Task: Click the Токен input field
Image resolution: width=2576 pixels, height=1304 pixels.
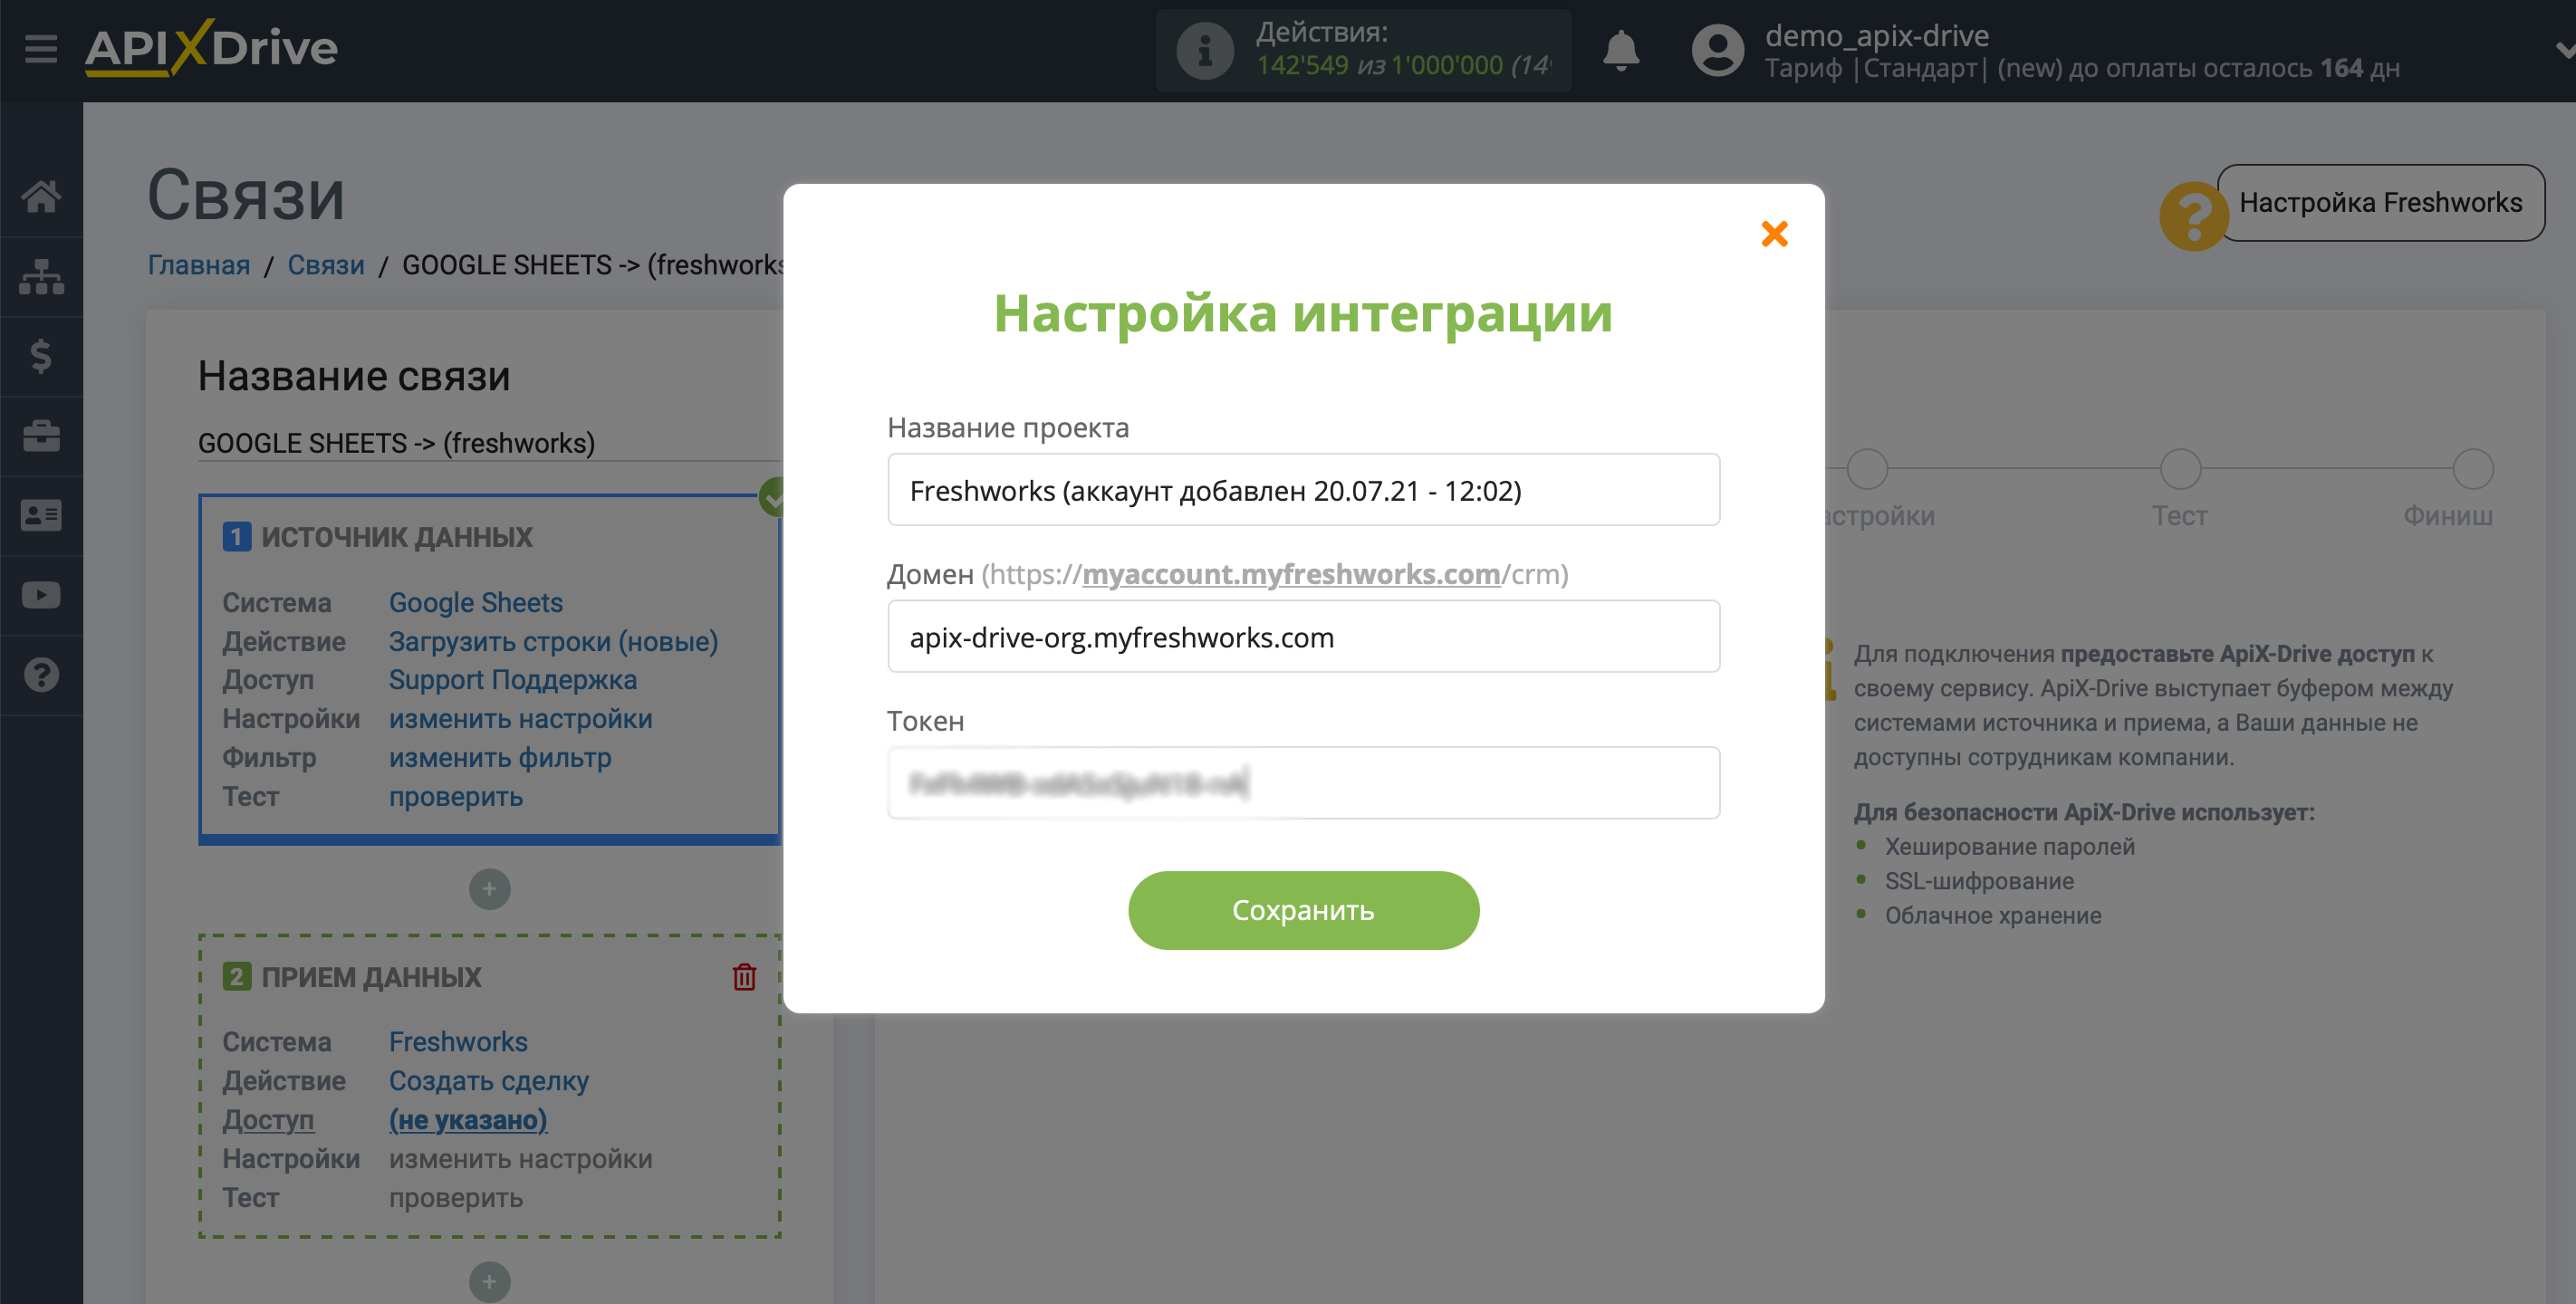Action: click(1302, 785)
